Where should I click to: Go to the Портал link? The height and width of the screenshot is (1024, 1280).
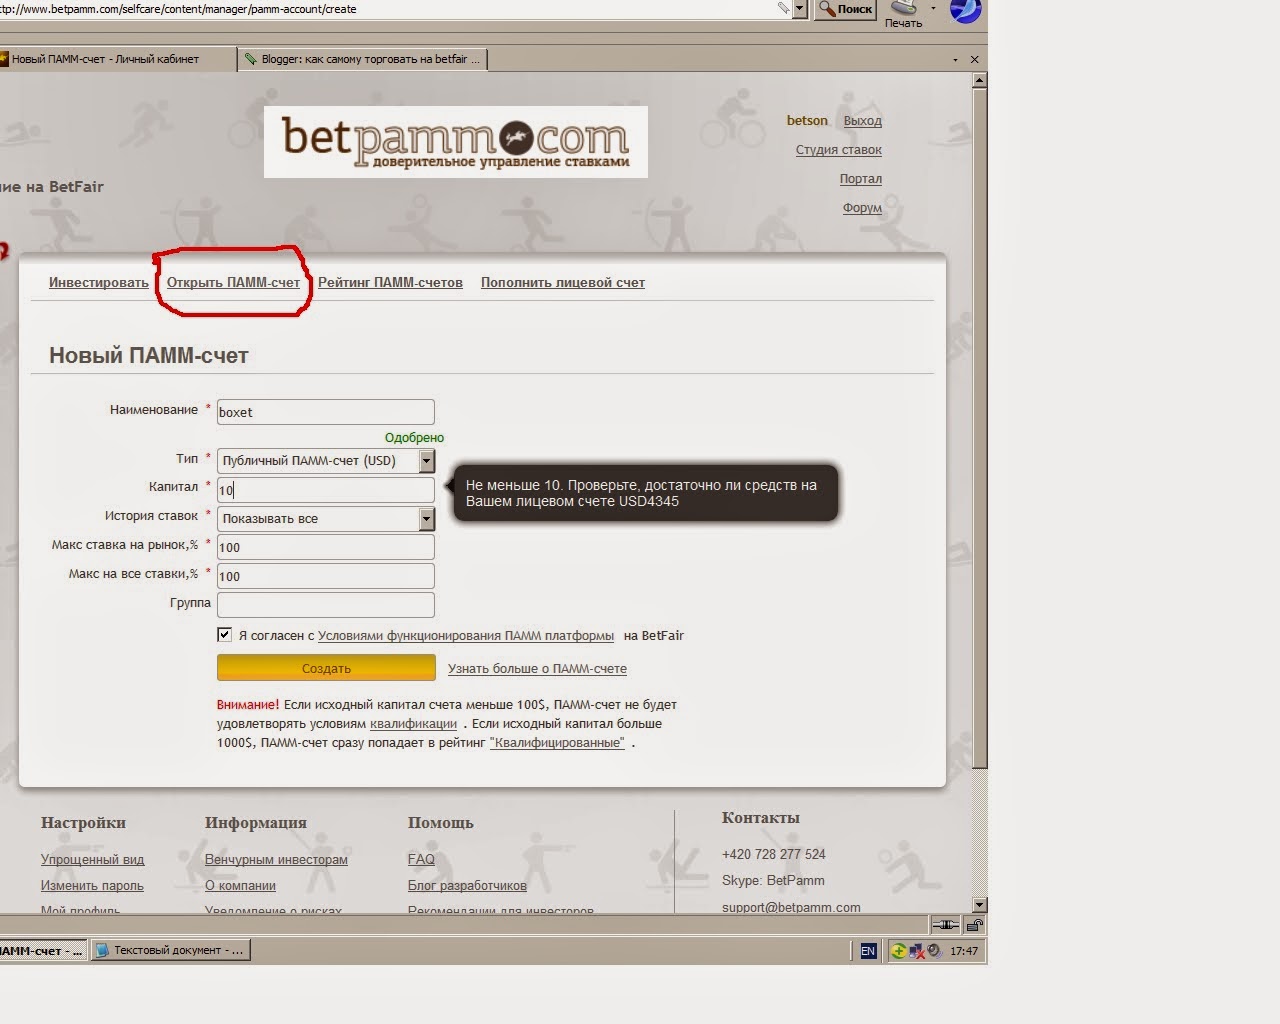(860, 179)
